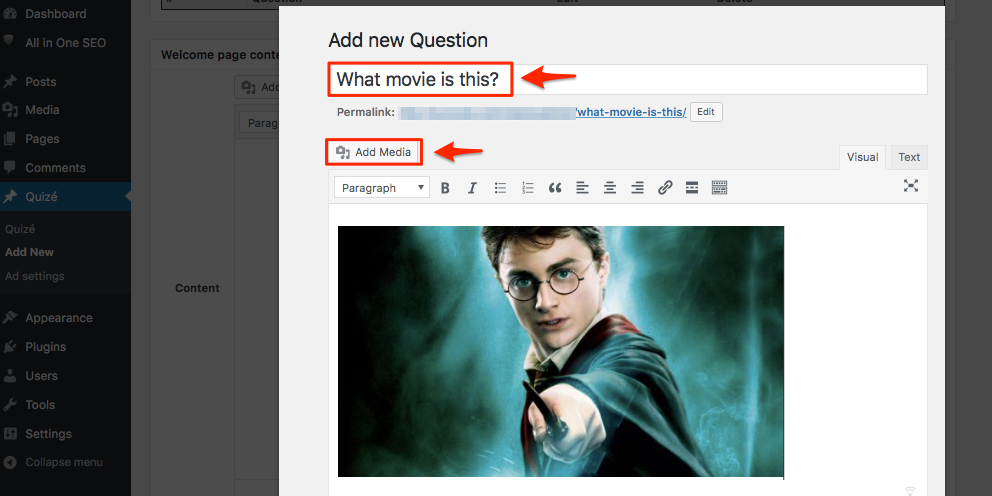Open Comments in the sidebar
This screenshot has width=992, height=496.
pyautogui.click(x=55, y=168)
